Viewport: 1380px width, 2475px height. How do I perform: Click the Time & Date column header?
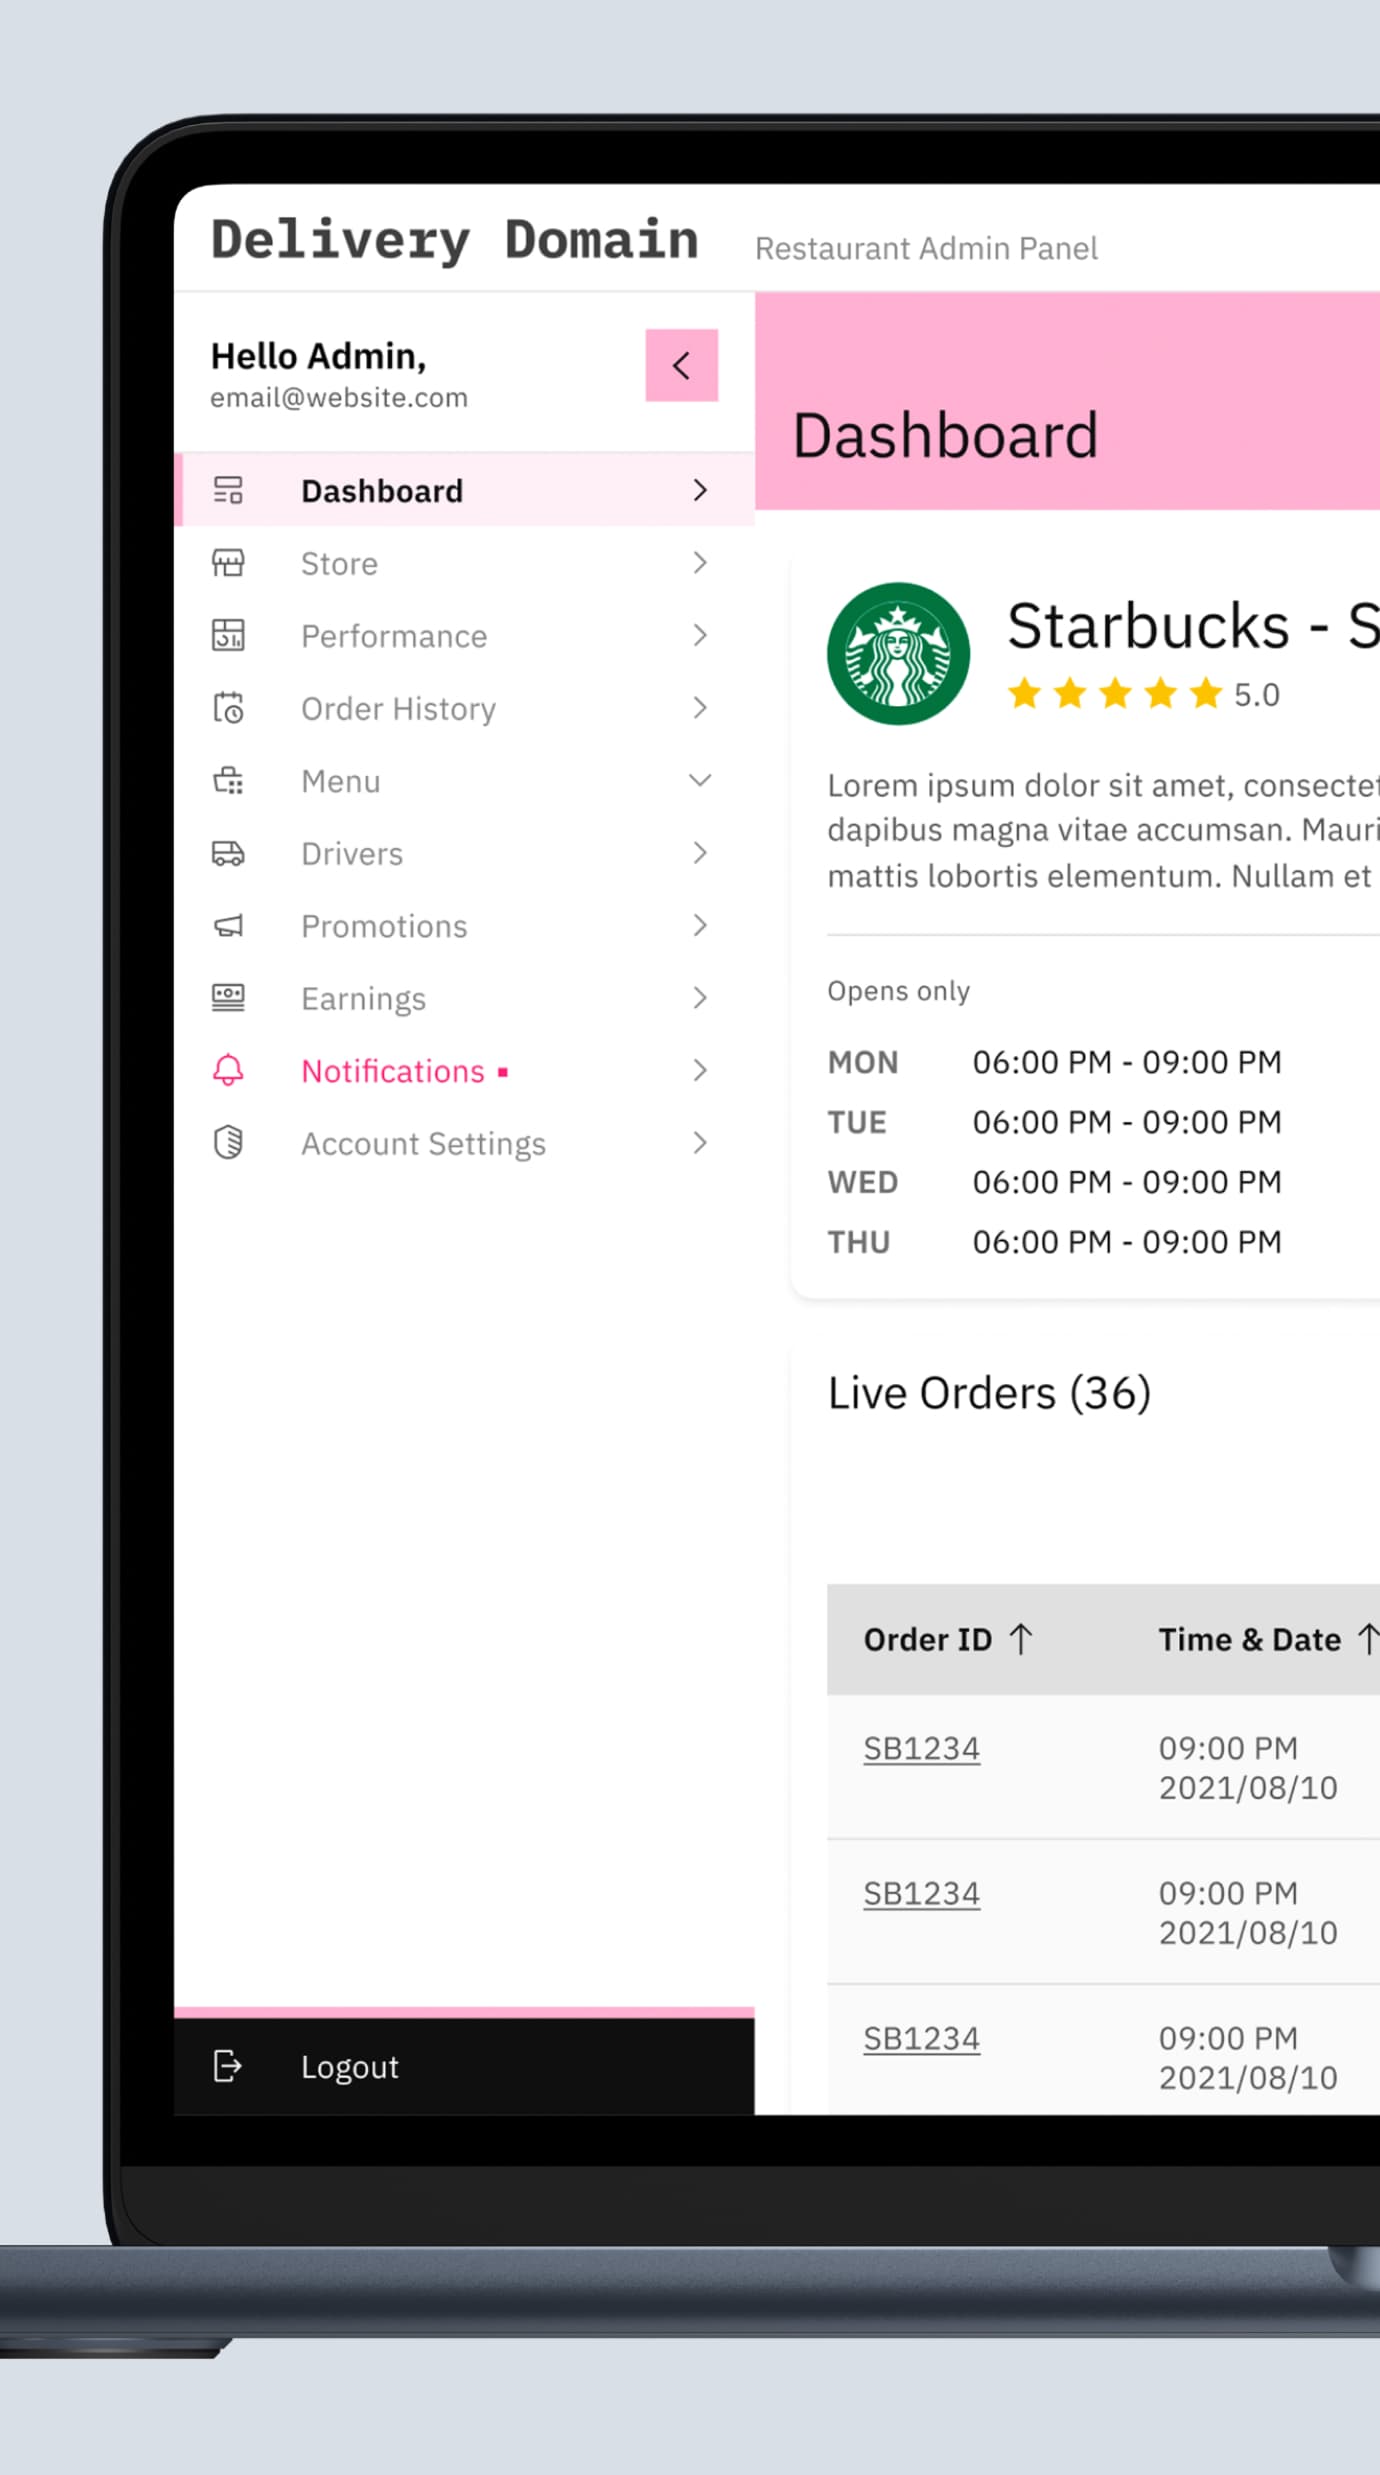(1268, 1639)
